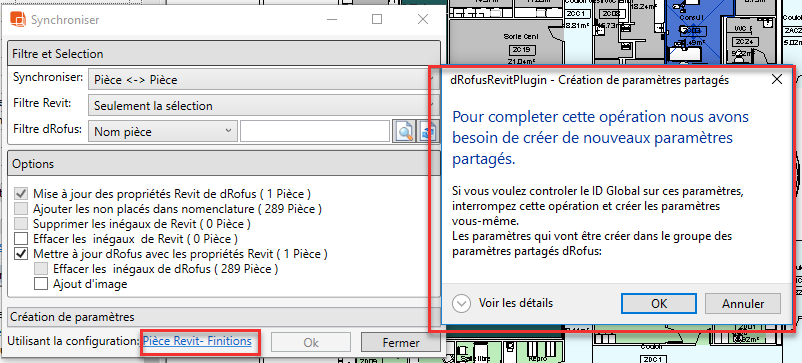802x363 pixels.
Task: Close the dRofusRevitPlugin shared parameters dialog
Action: 776,79
